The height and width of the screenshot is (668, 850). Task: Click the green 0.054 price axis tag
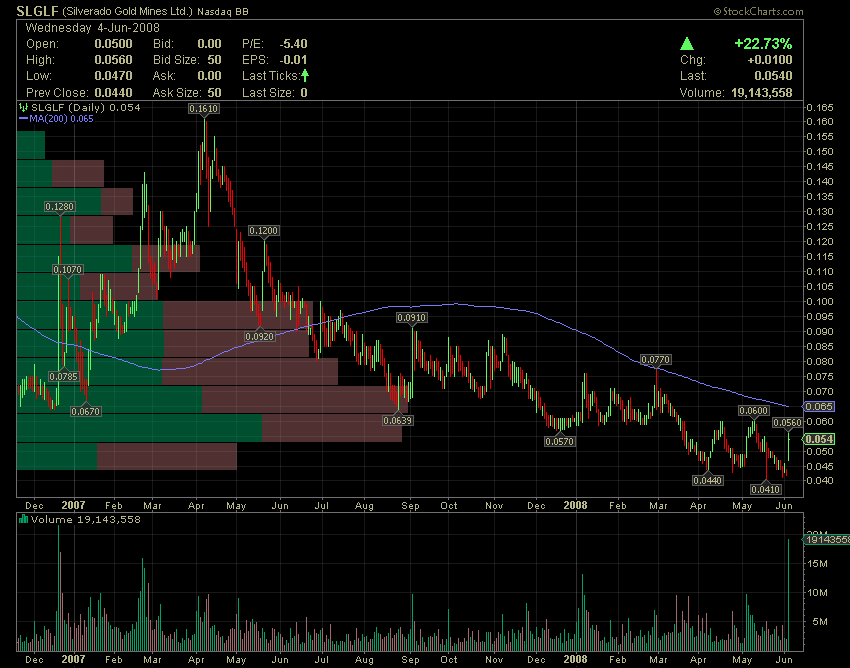819,439
